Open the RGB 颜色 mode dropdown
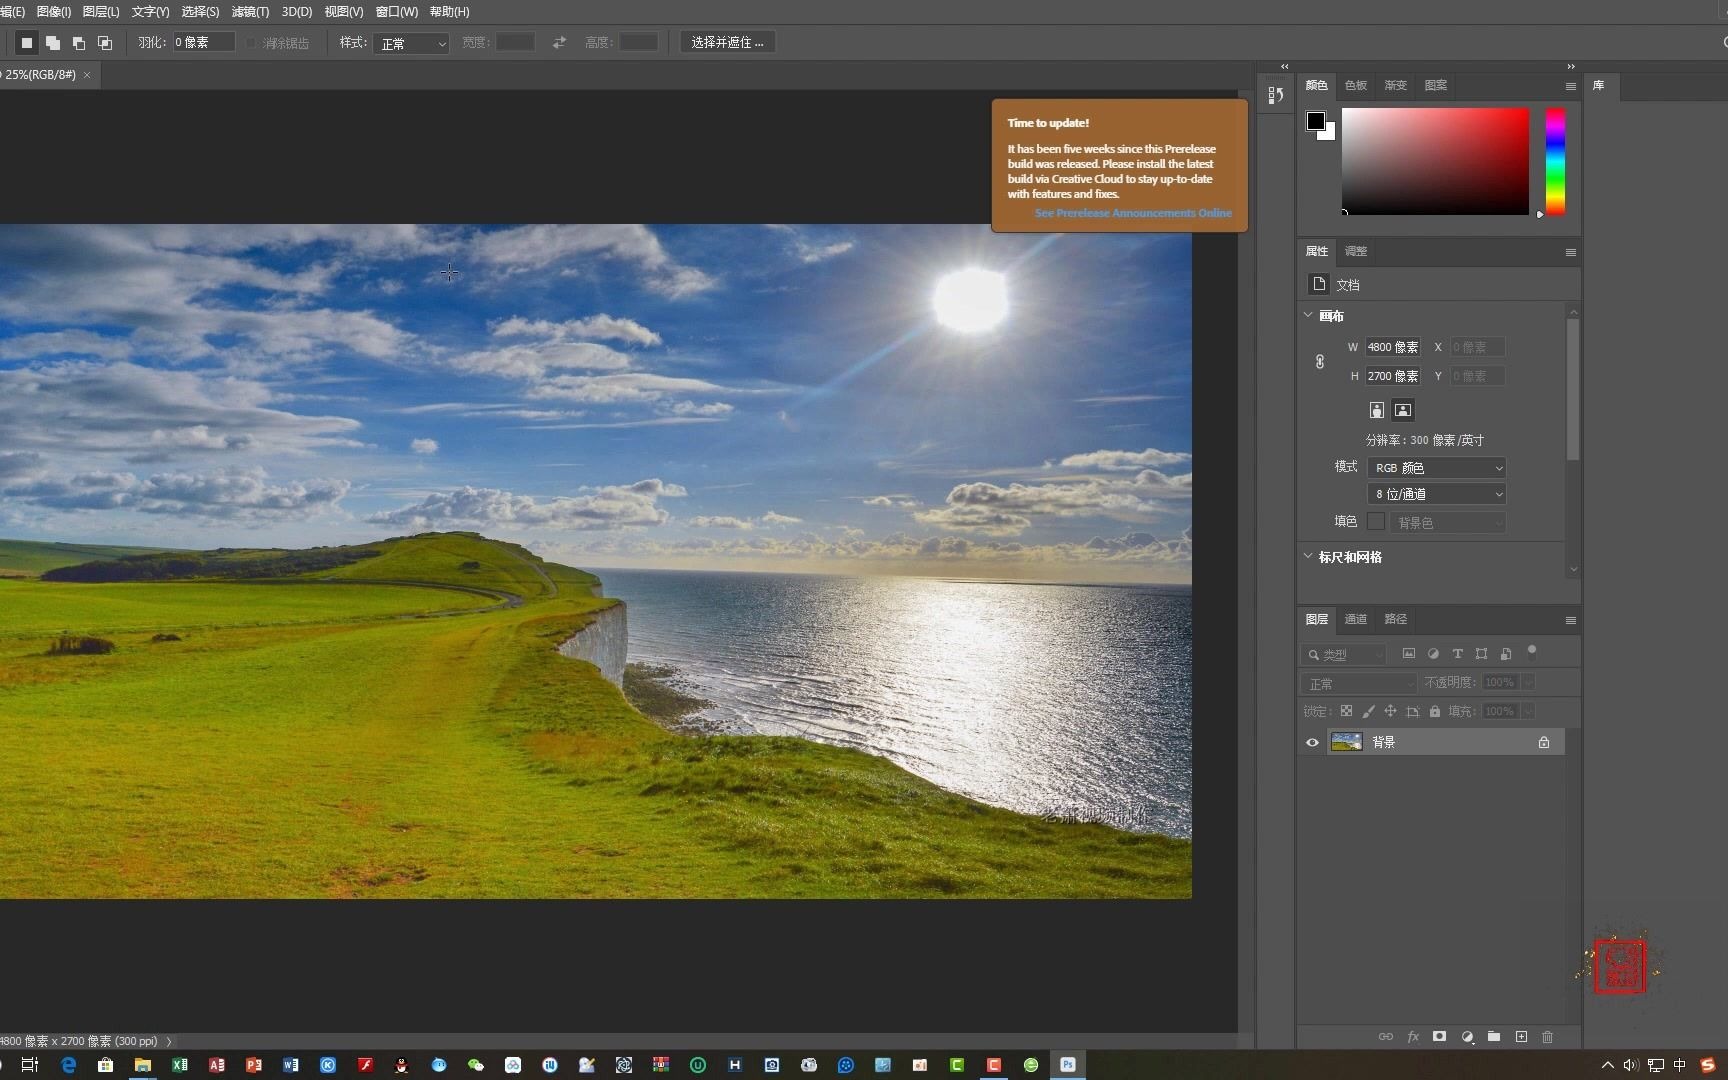The width and height of the screenshot is (1728, 1080). [x=1436, y=468]
